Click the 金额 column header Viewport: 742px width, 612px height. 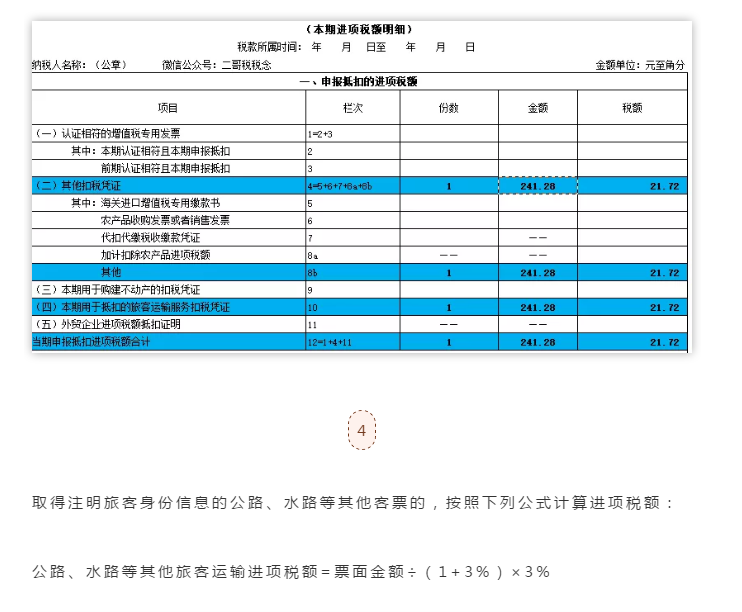[x=538, y=108]
